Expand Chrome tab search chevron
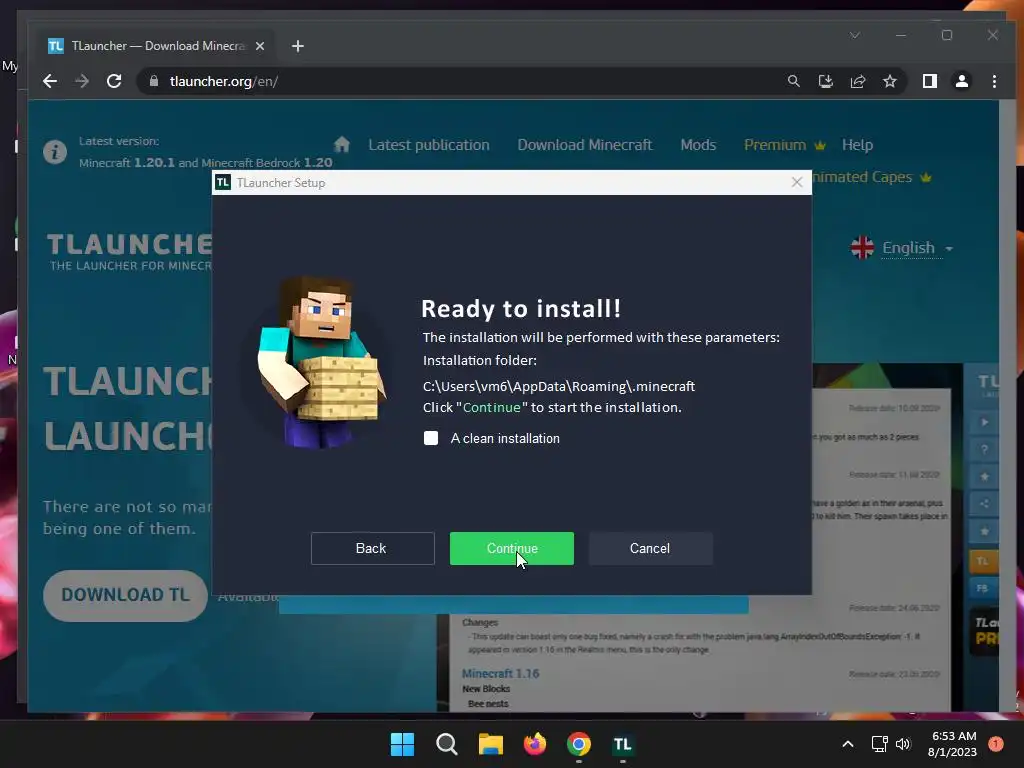Image resolution: width=1024 pixels, height=768 pixels. pos(855,35)
